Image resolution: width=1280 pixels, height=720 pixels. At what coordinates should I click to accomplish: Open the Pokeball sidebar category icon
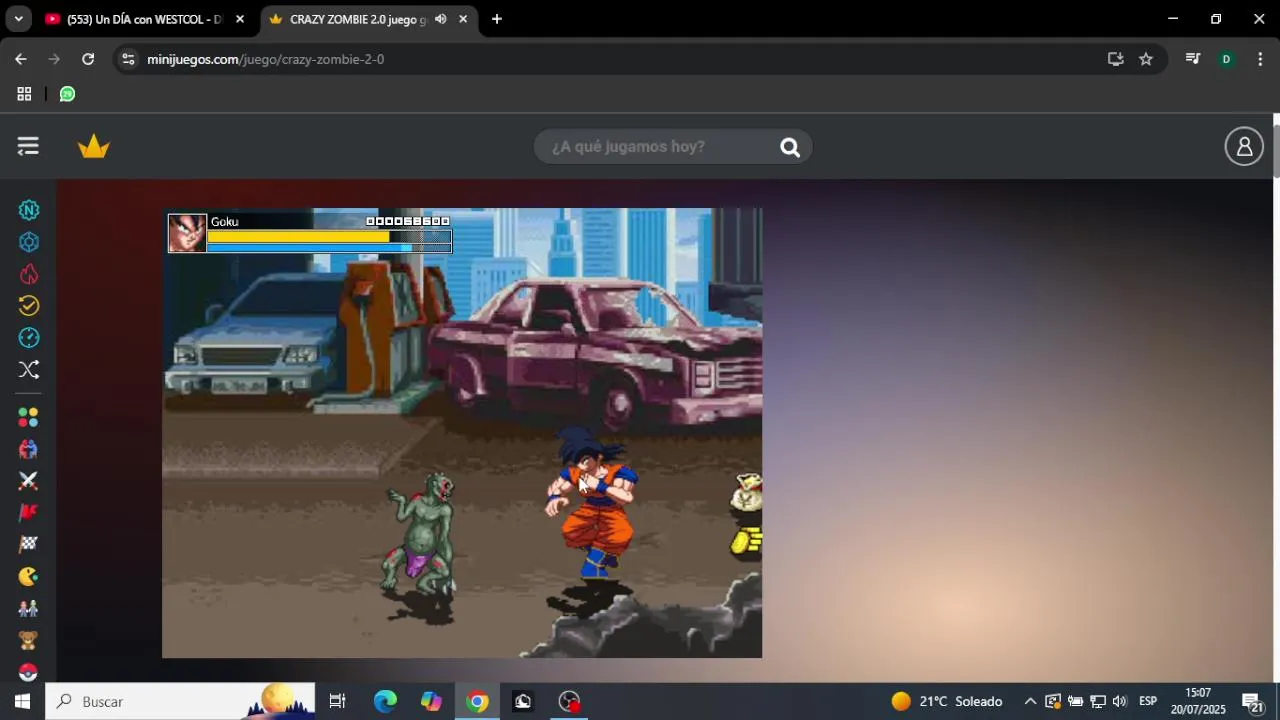coord(29,671)
